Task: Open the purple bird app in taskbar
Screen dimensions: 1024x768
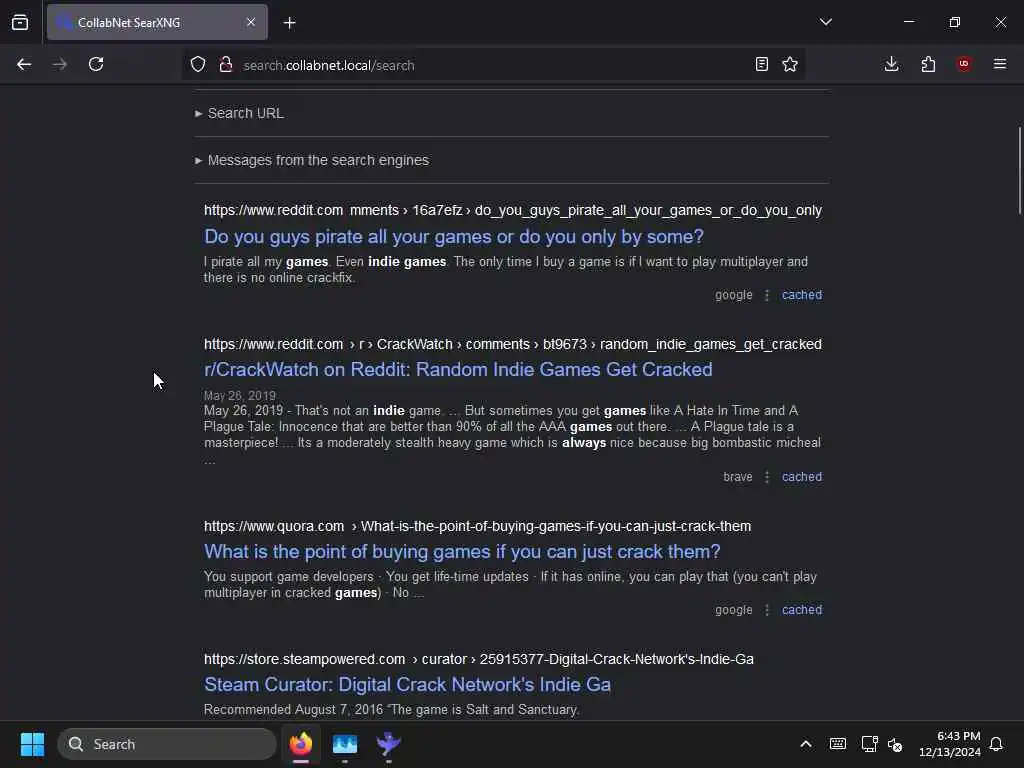Action: (389, 744)
